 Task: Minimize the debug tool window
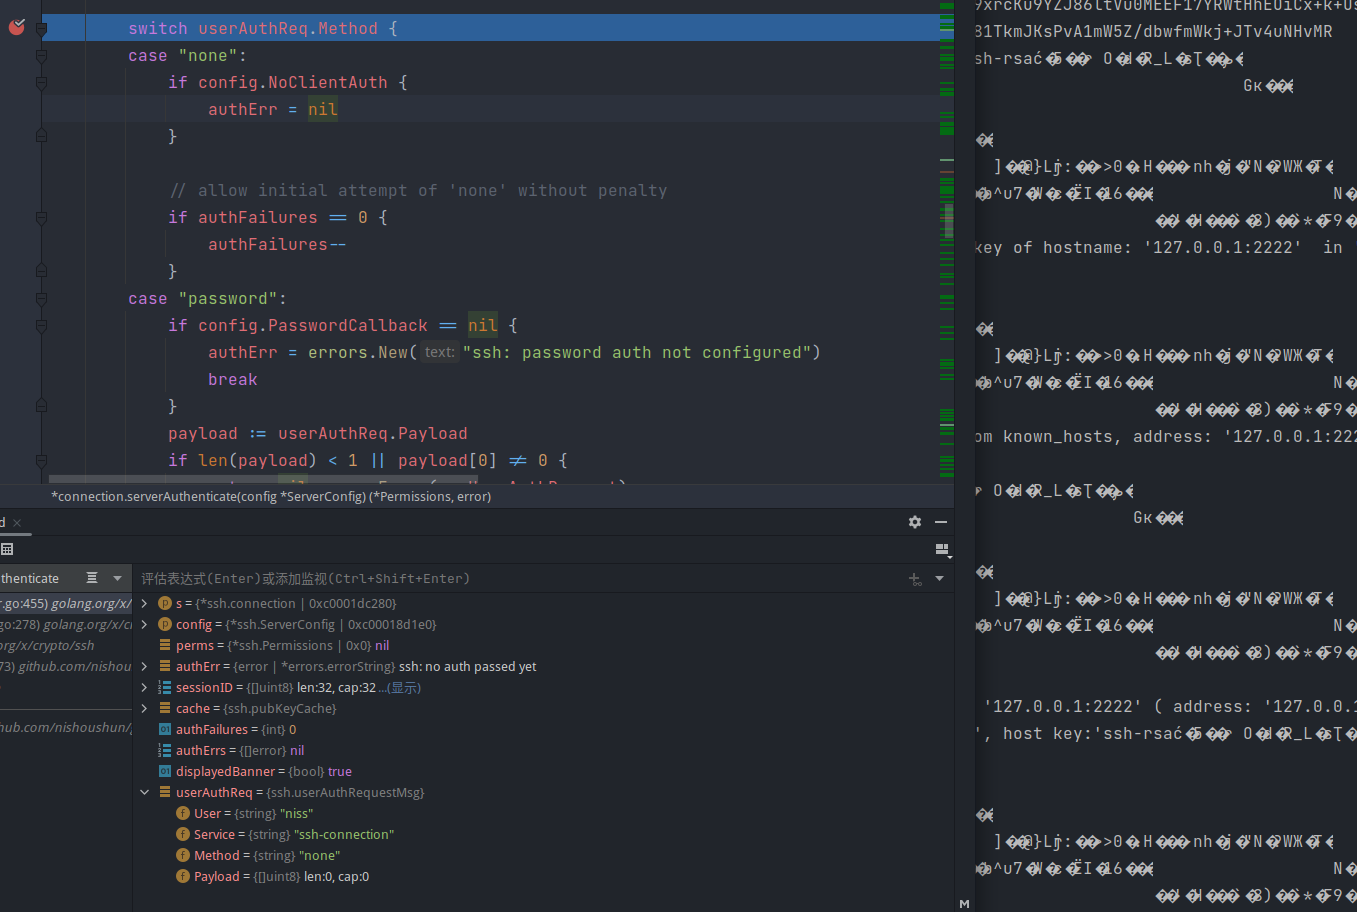pyautogui.click(x=941, y=522)
